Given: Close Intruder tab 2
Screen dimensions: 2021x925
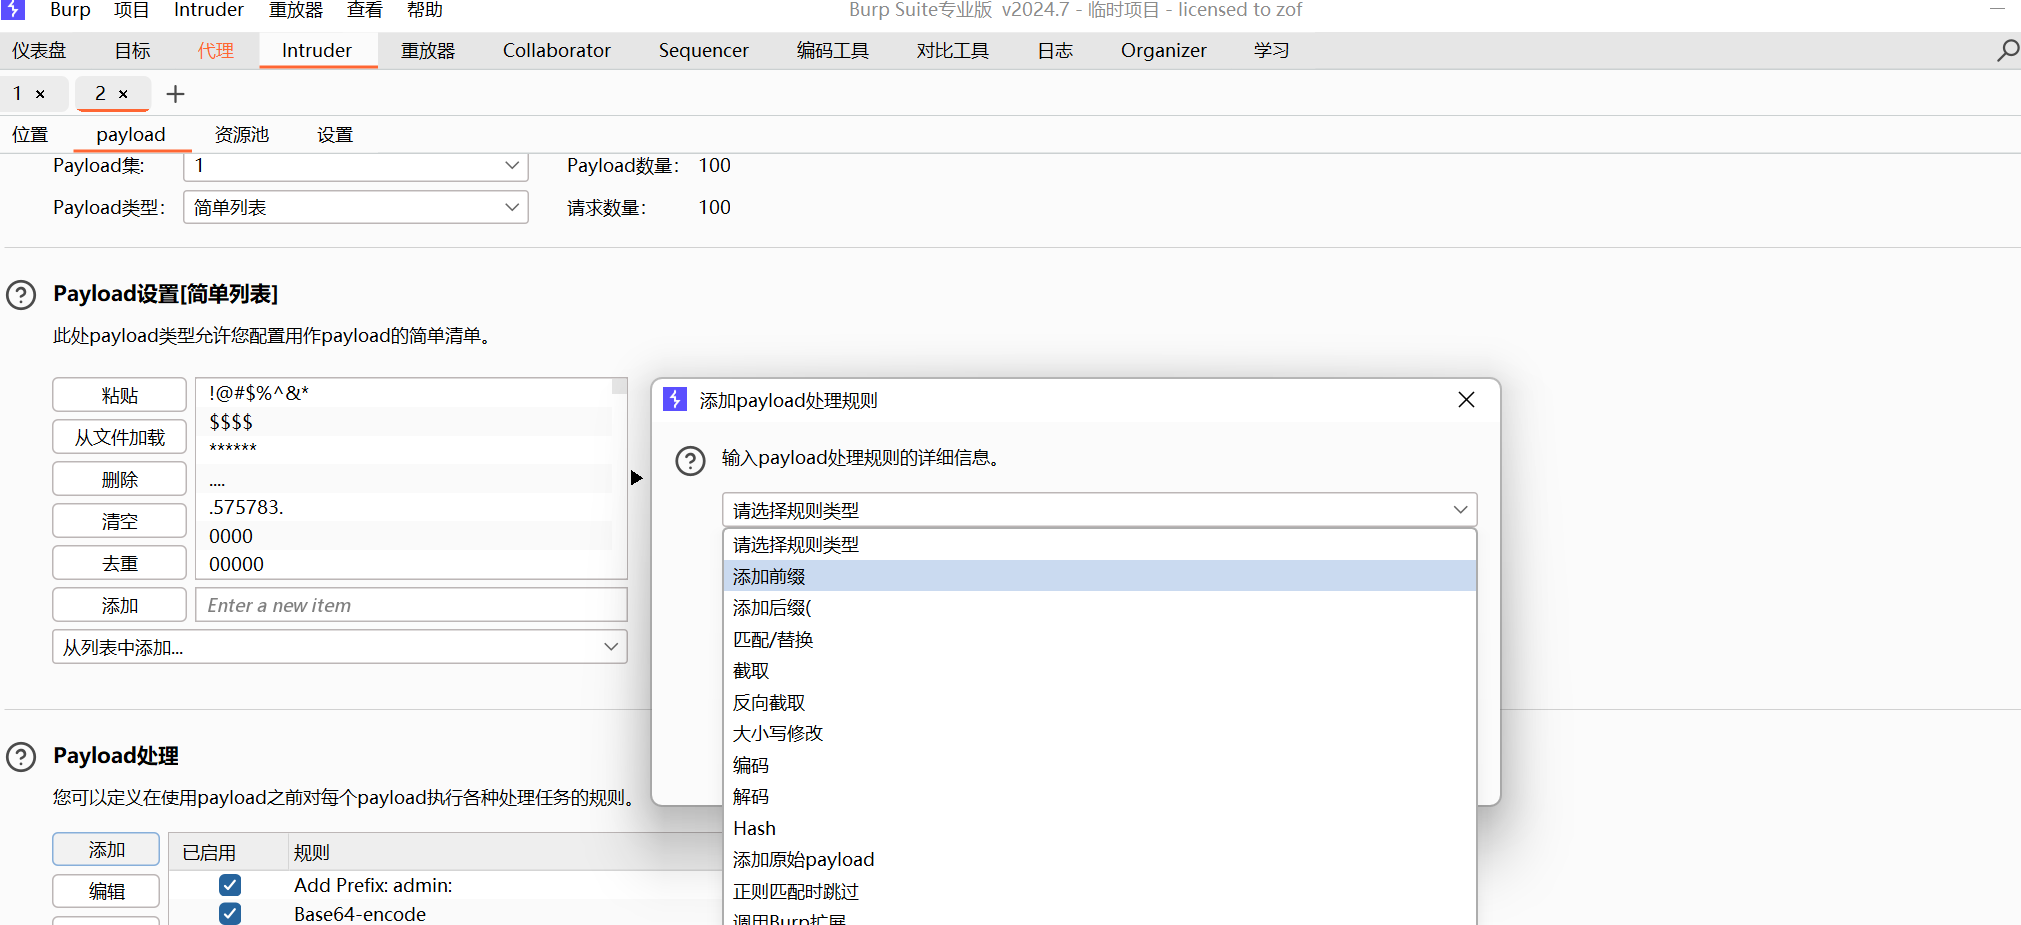Looking at the screenshot, I should [123, 94].
